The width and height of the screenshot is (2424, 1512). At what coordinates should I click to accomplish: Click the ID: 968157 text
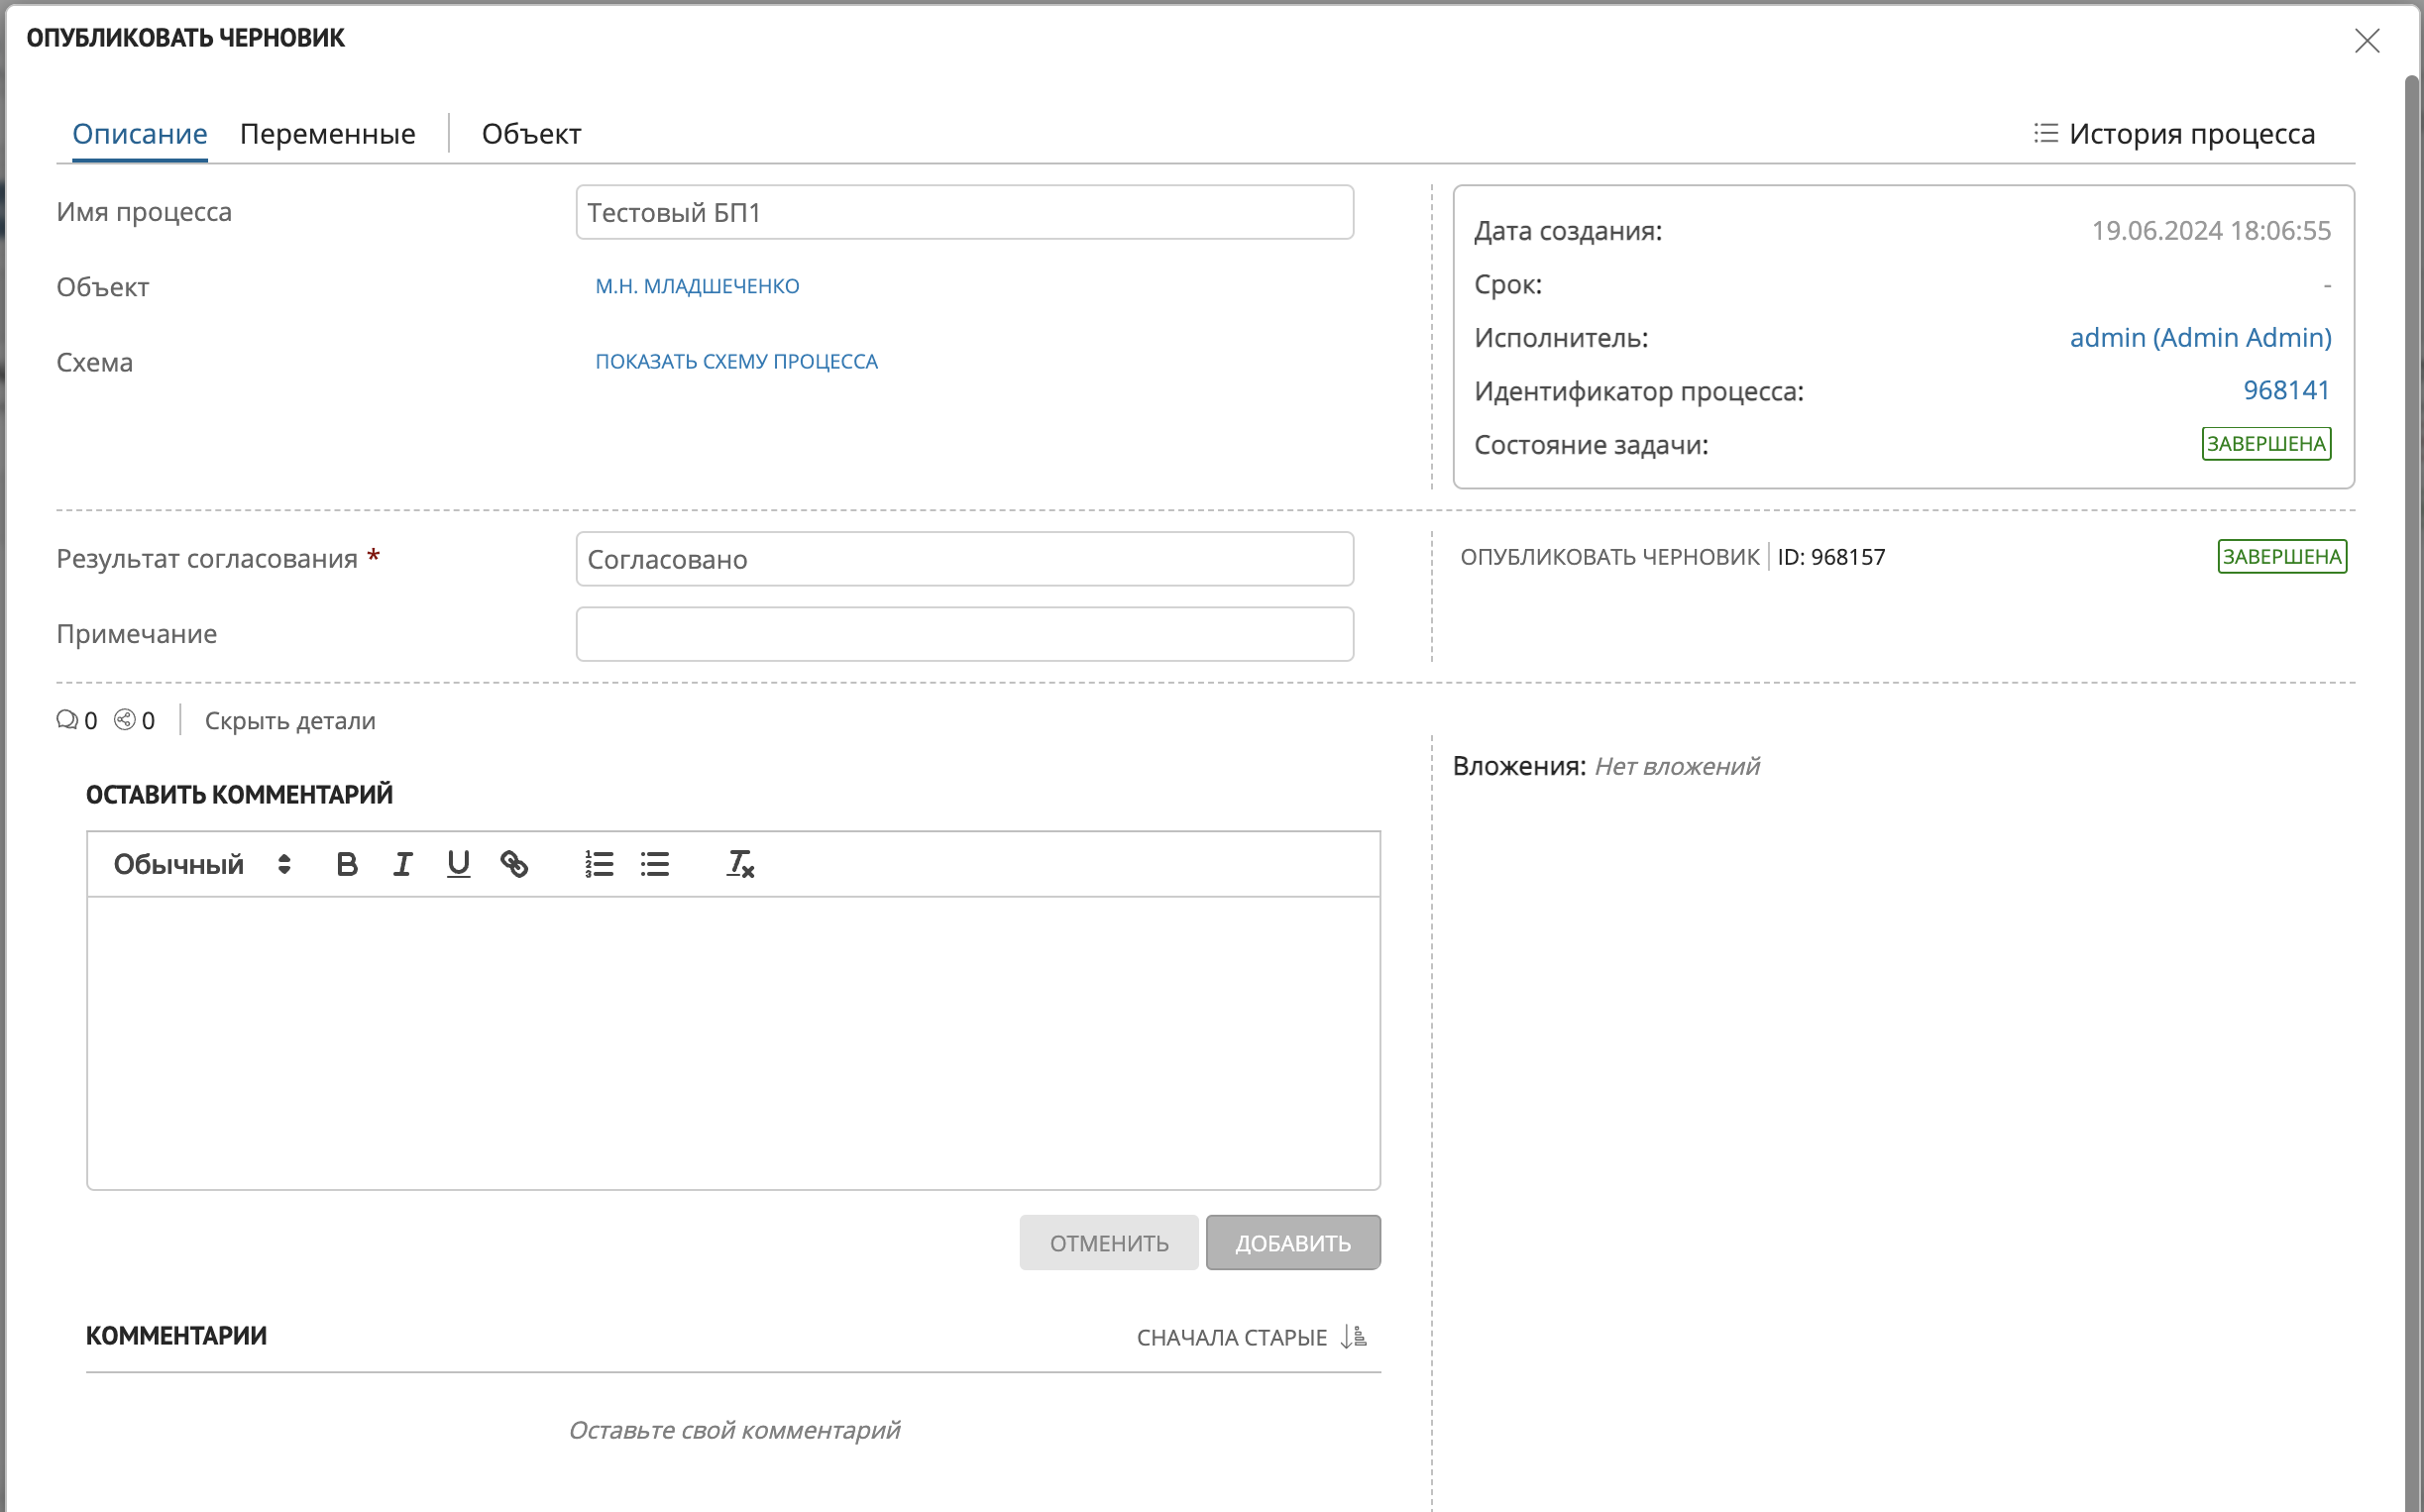(x=1831, y=557)
